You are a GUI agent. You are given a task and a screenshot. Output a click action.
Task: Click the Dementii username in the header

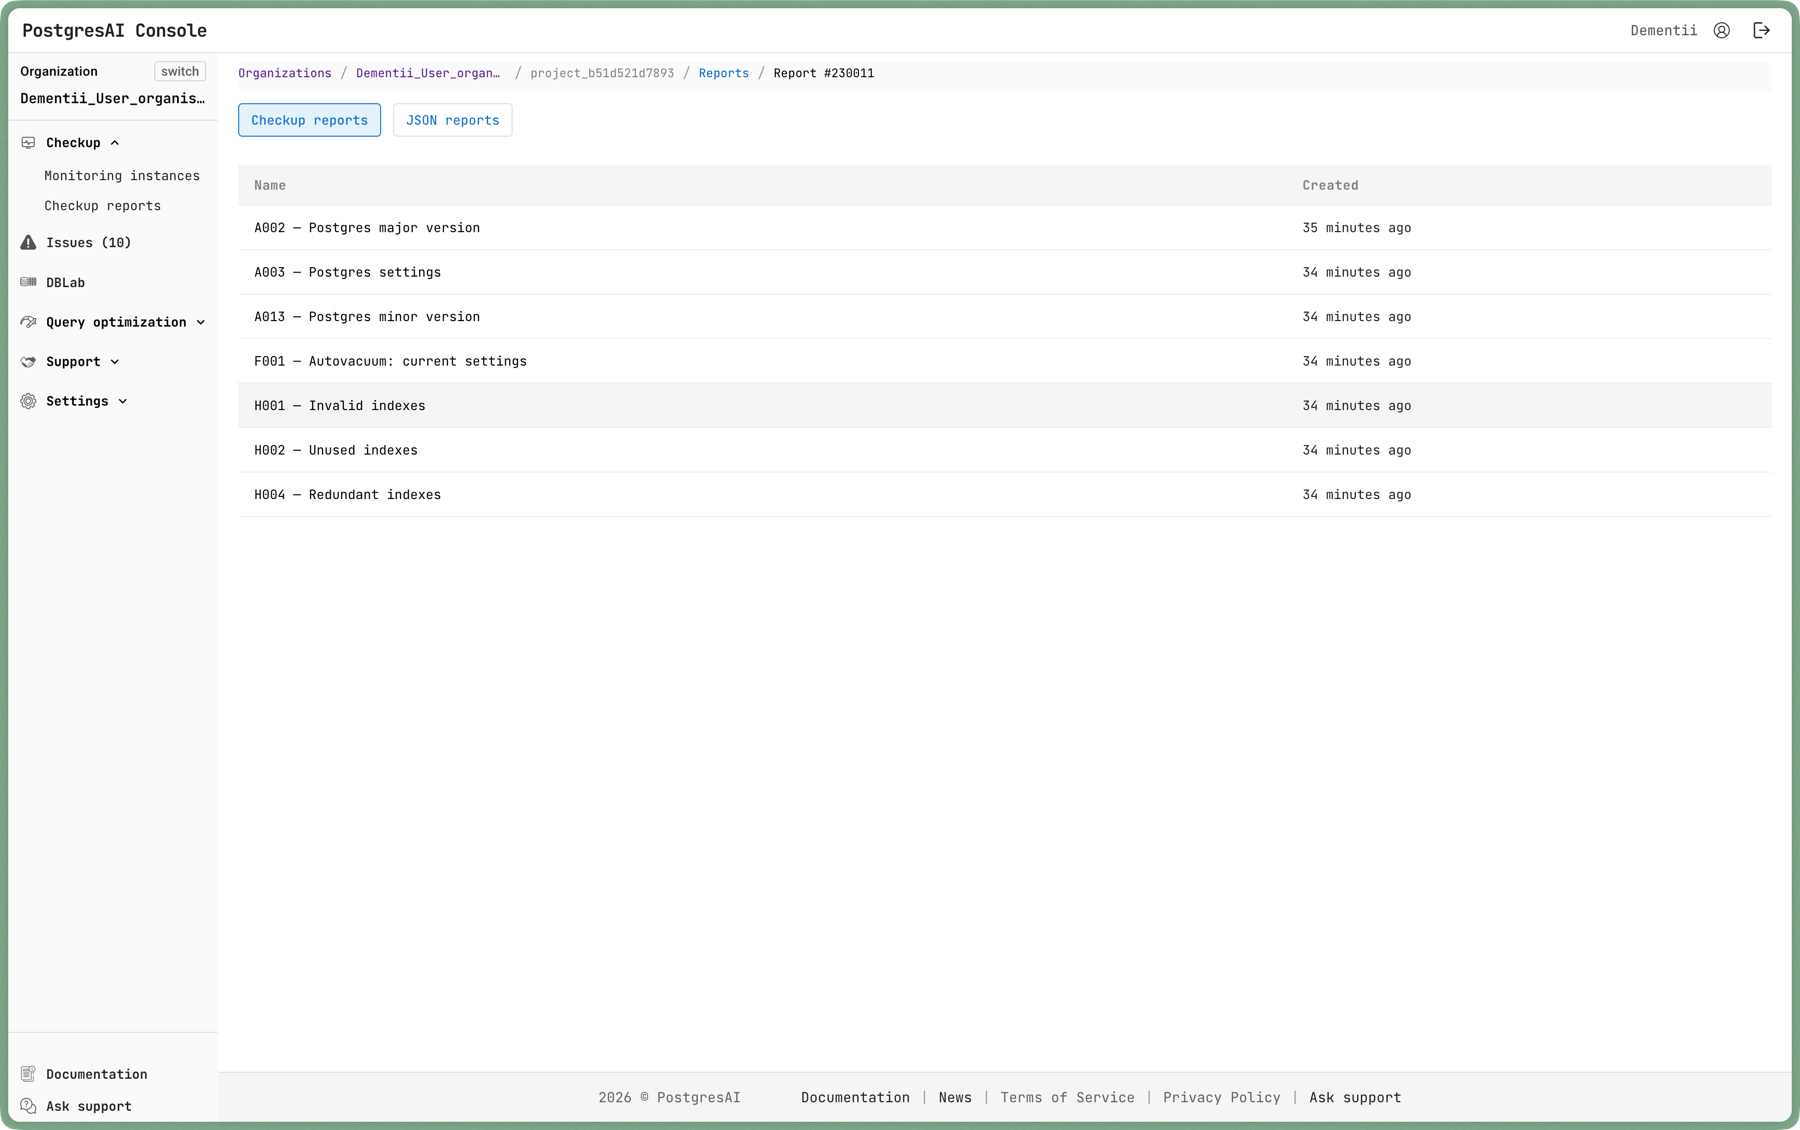pyautogui.click(x=1663, y=30)
